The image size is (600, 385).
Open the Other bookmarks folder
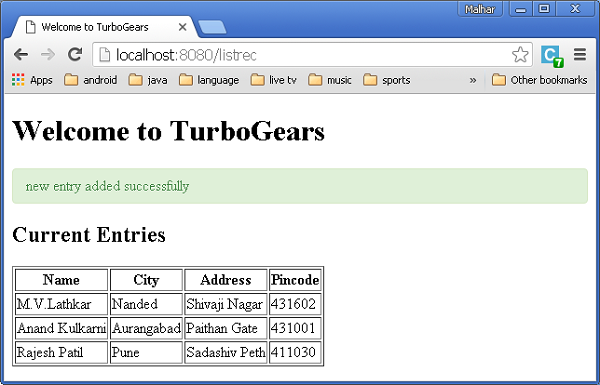click(x=540, y=80)
